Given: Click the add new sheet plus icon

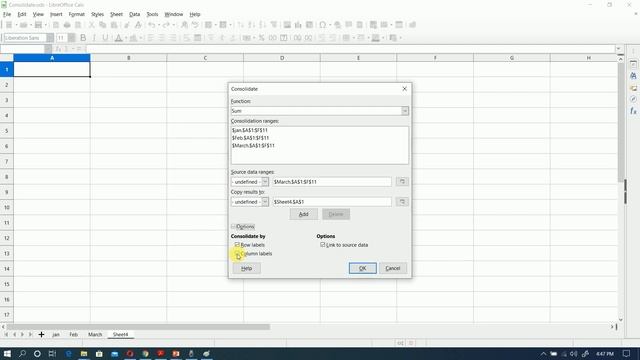Looking at the screenshot, I should click(x=41, y=335).
